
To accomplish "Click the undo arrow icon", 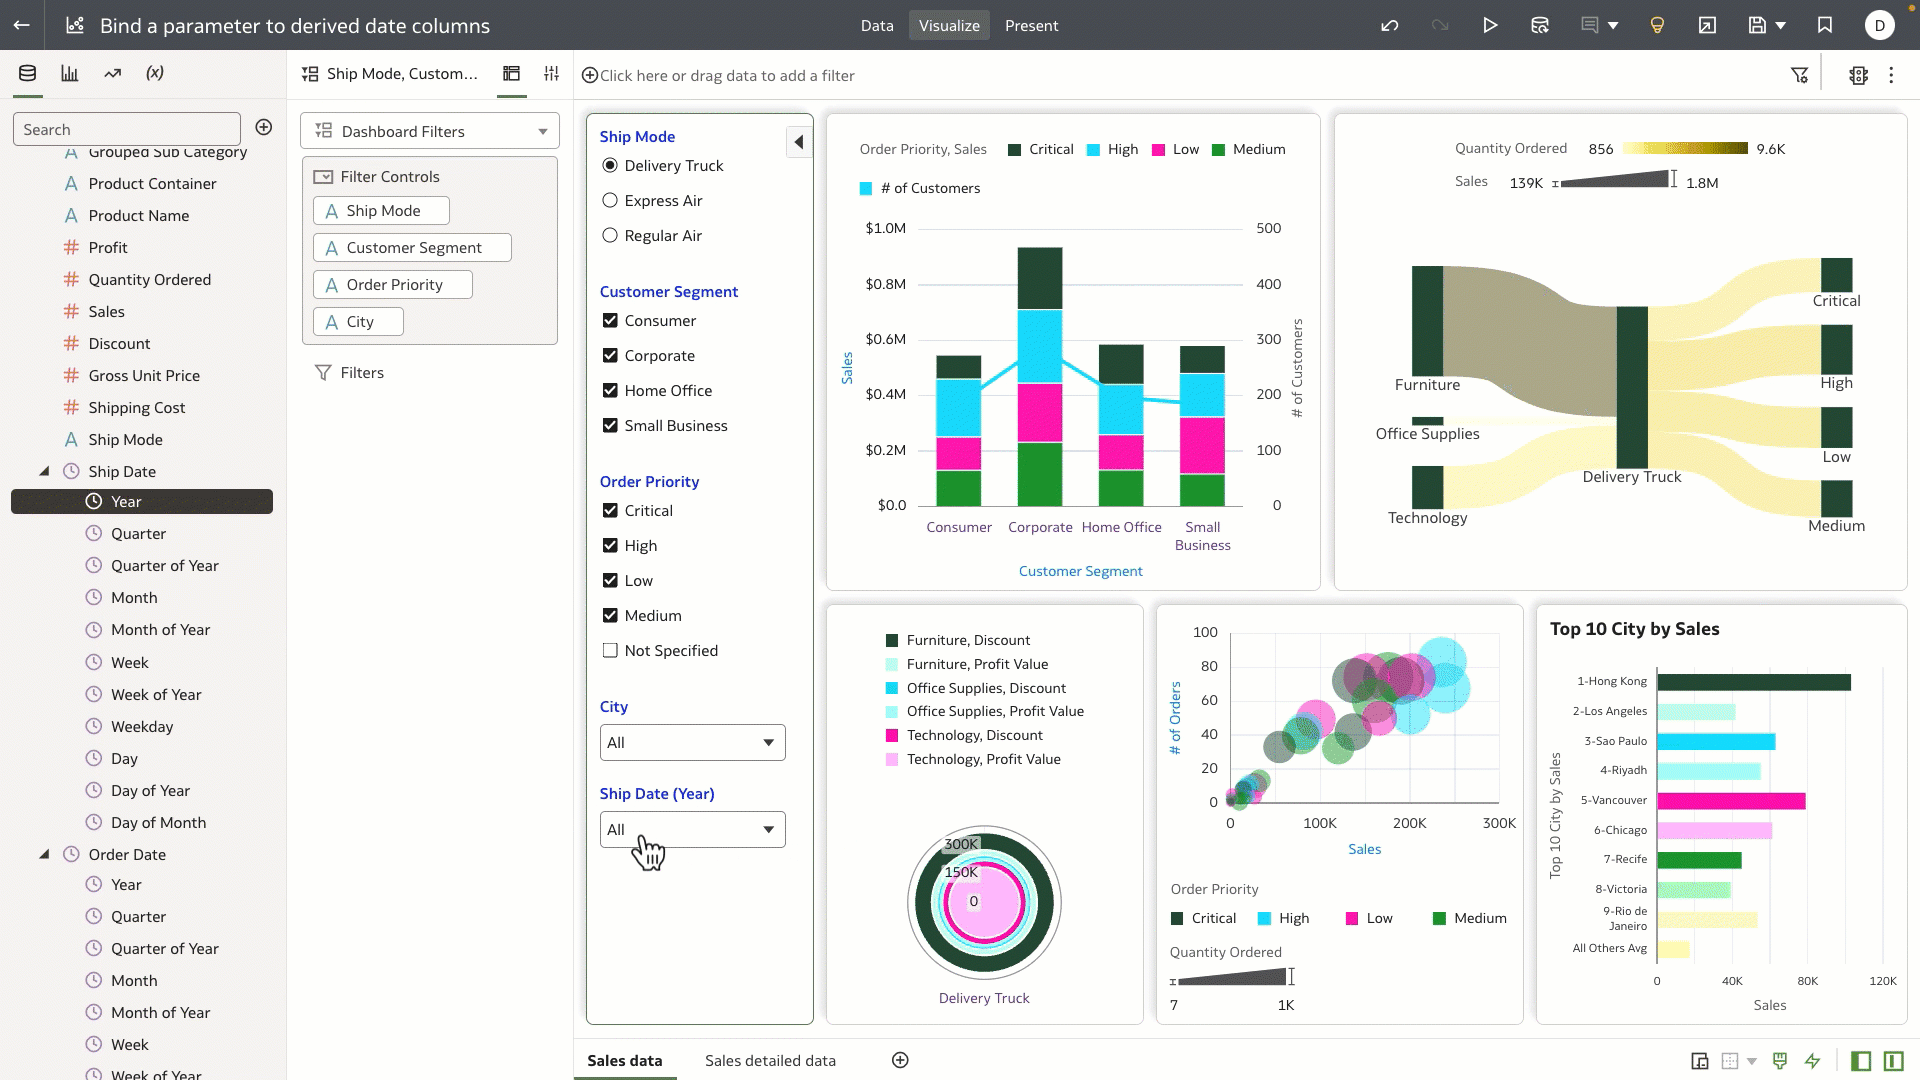I will click(x=1389, y=25).
